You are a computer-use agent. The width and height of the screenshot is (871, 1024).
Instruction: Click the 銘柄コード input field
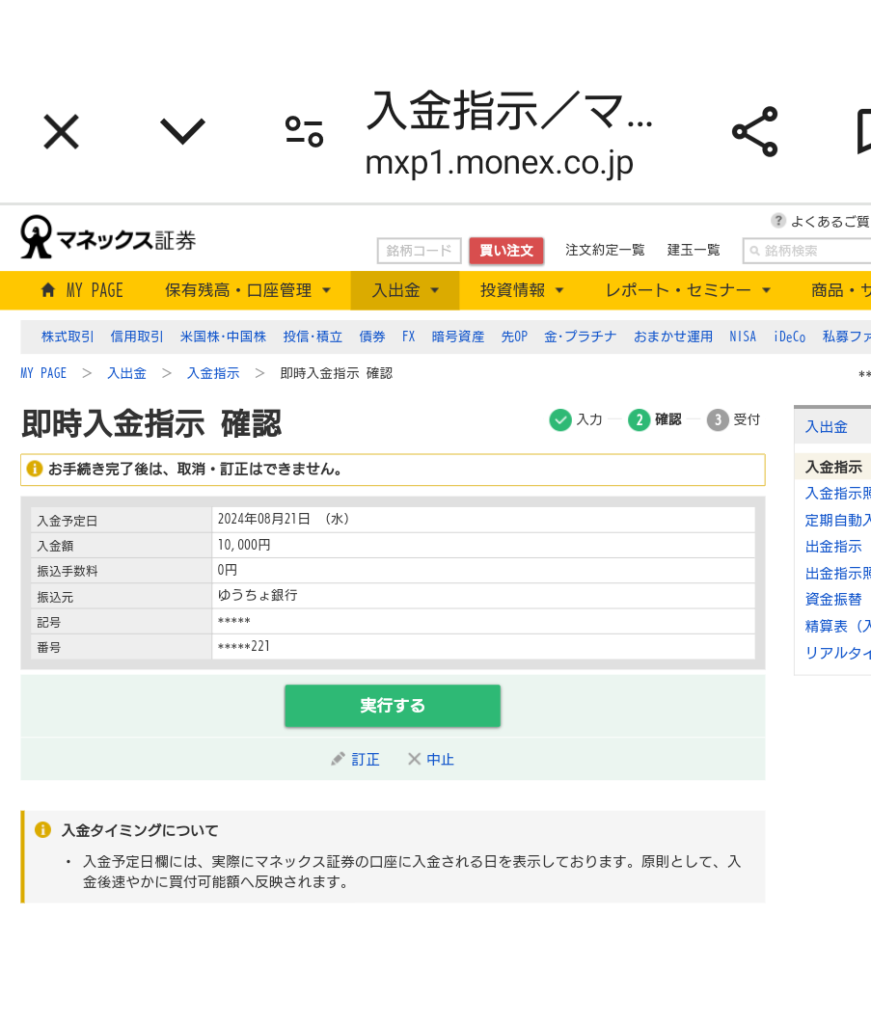418,250
